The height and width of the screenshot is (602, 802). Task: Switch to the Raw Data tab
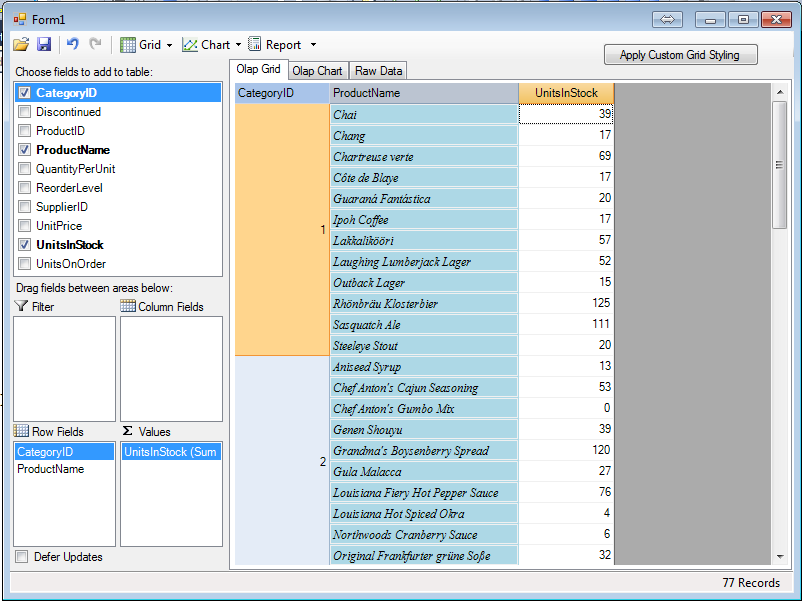tap(378, 71)
